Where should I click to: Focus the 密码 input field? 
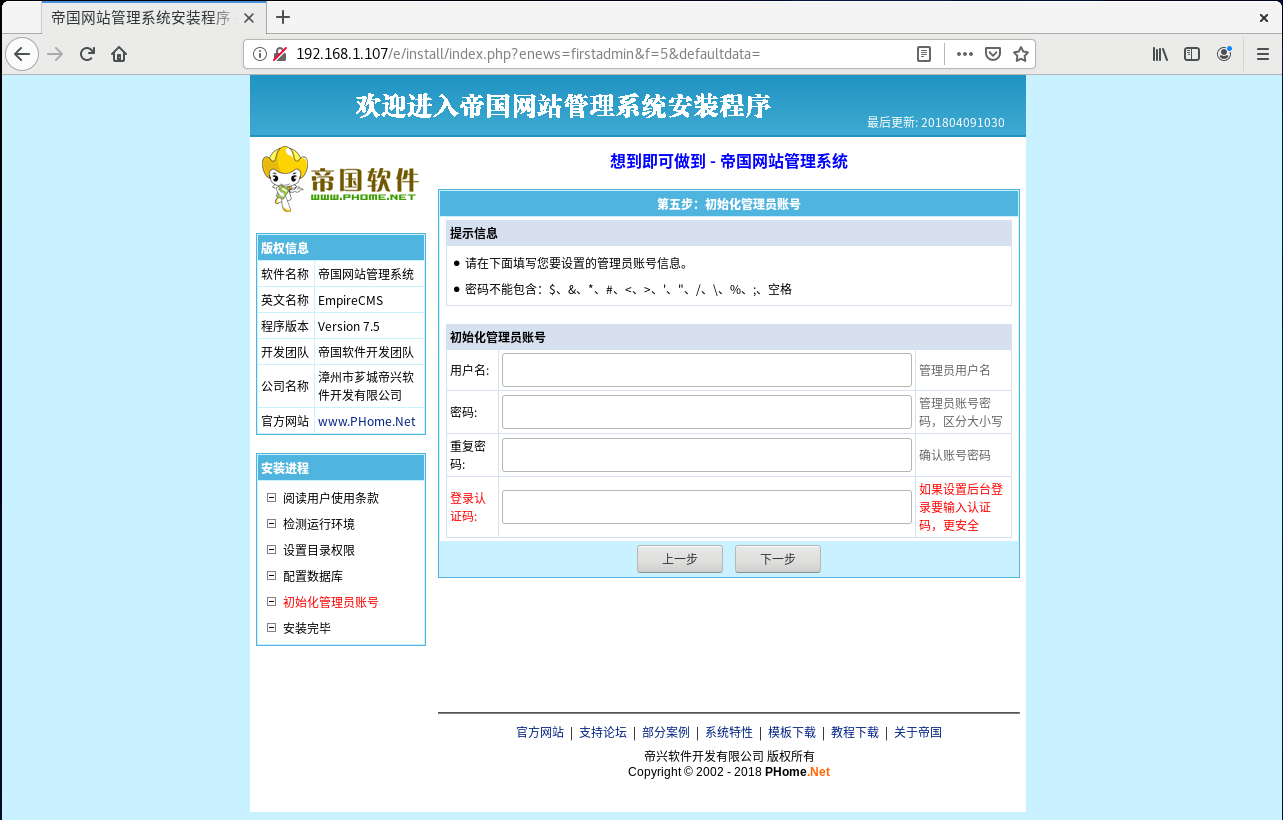[706, 412]
